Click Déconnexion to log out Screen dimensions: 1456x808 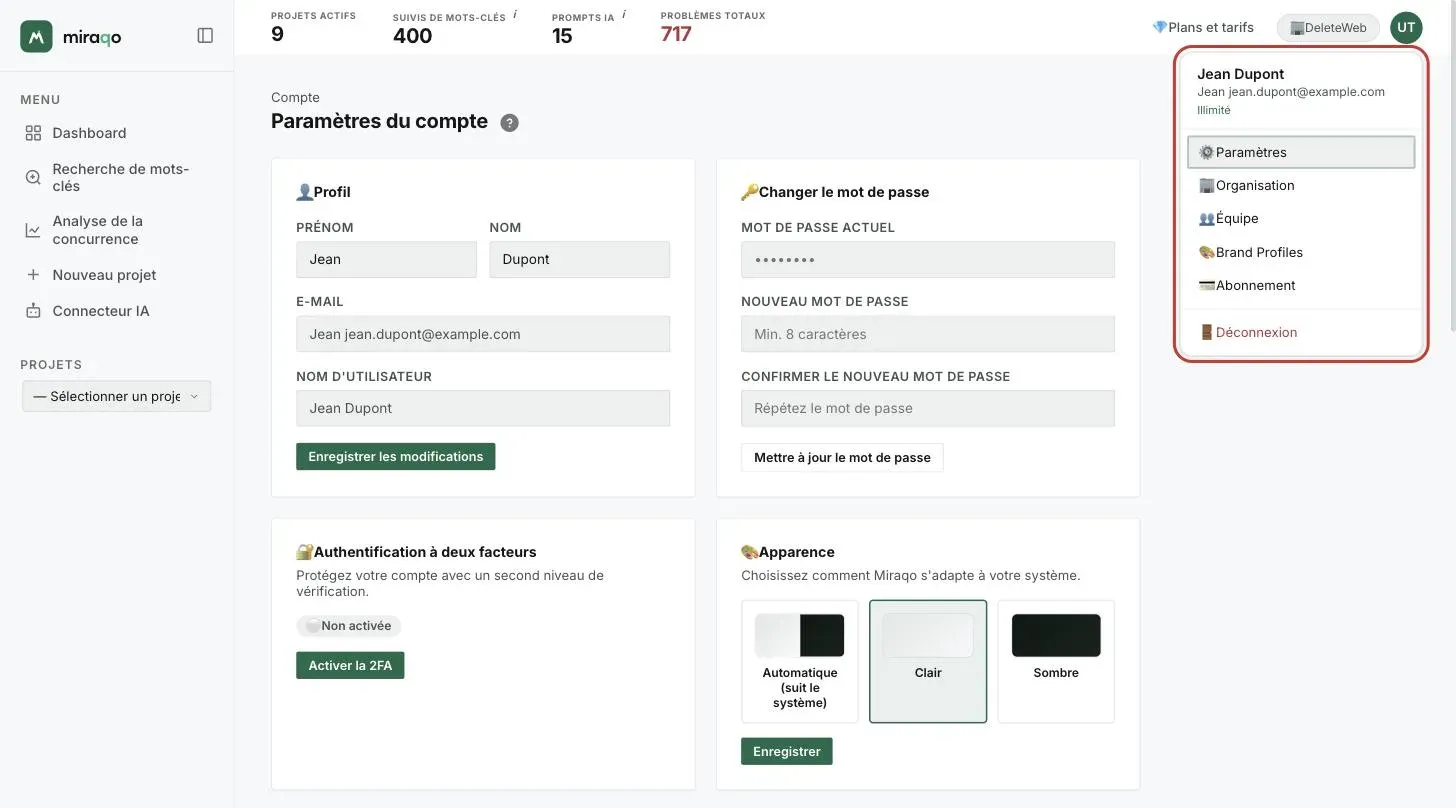tap(1301, 332)
